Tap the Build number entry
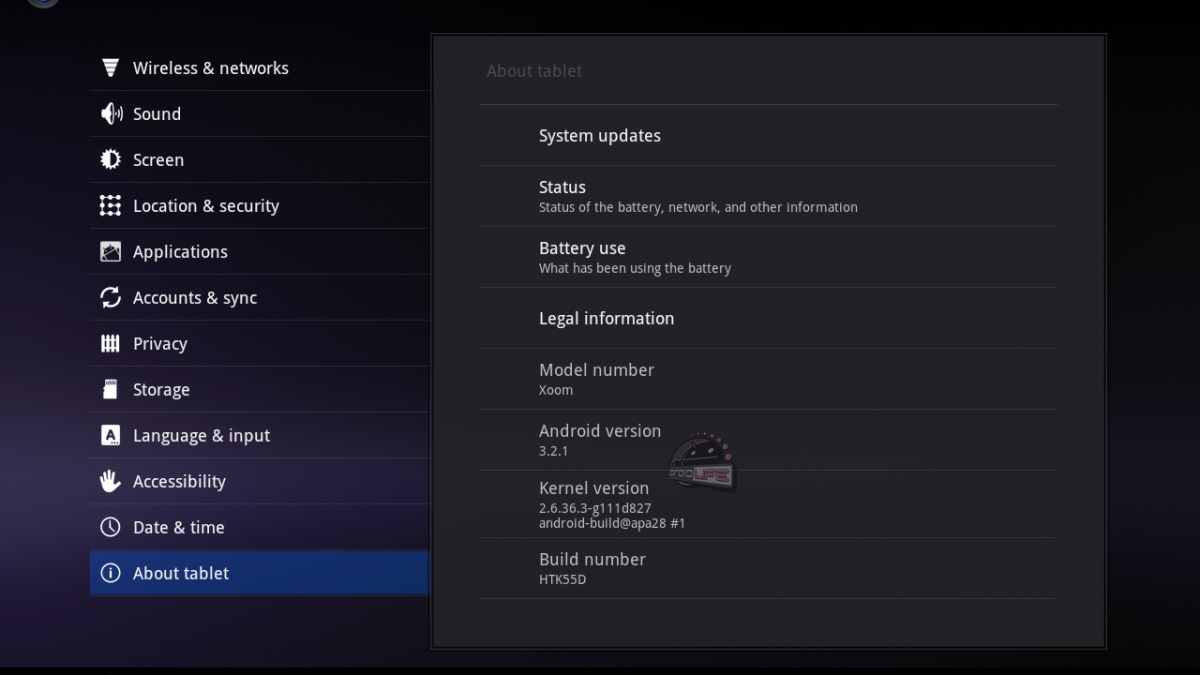This screenshot has height=675, width=1200. coord(767,568)
